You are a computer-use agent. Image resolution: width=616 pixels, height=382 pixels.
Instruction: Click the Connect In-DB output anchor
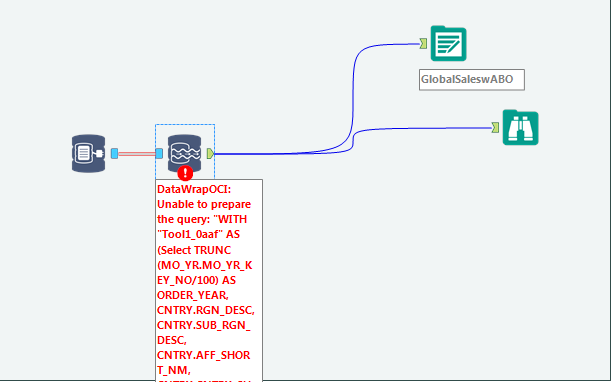tap(114, 154)
